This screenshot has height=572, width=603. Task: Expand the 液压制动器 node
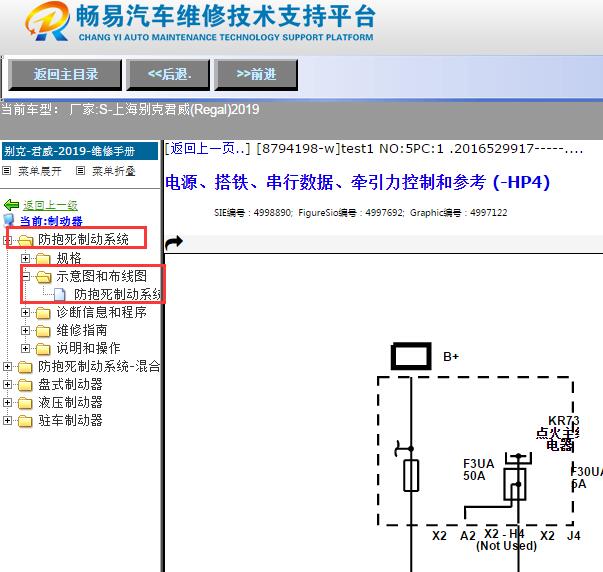pyautogui.click(x=7, y=402)
